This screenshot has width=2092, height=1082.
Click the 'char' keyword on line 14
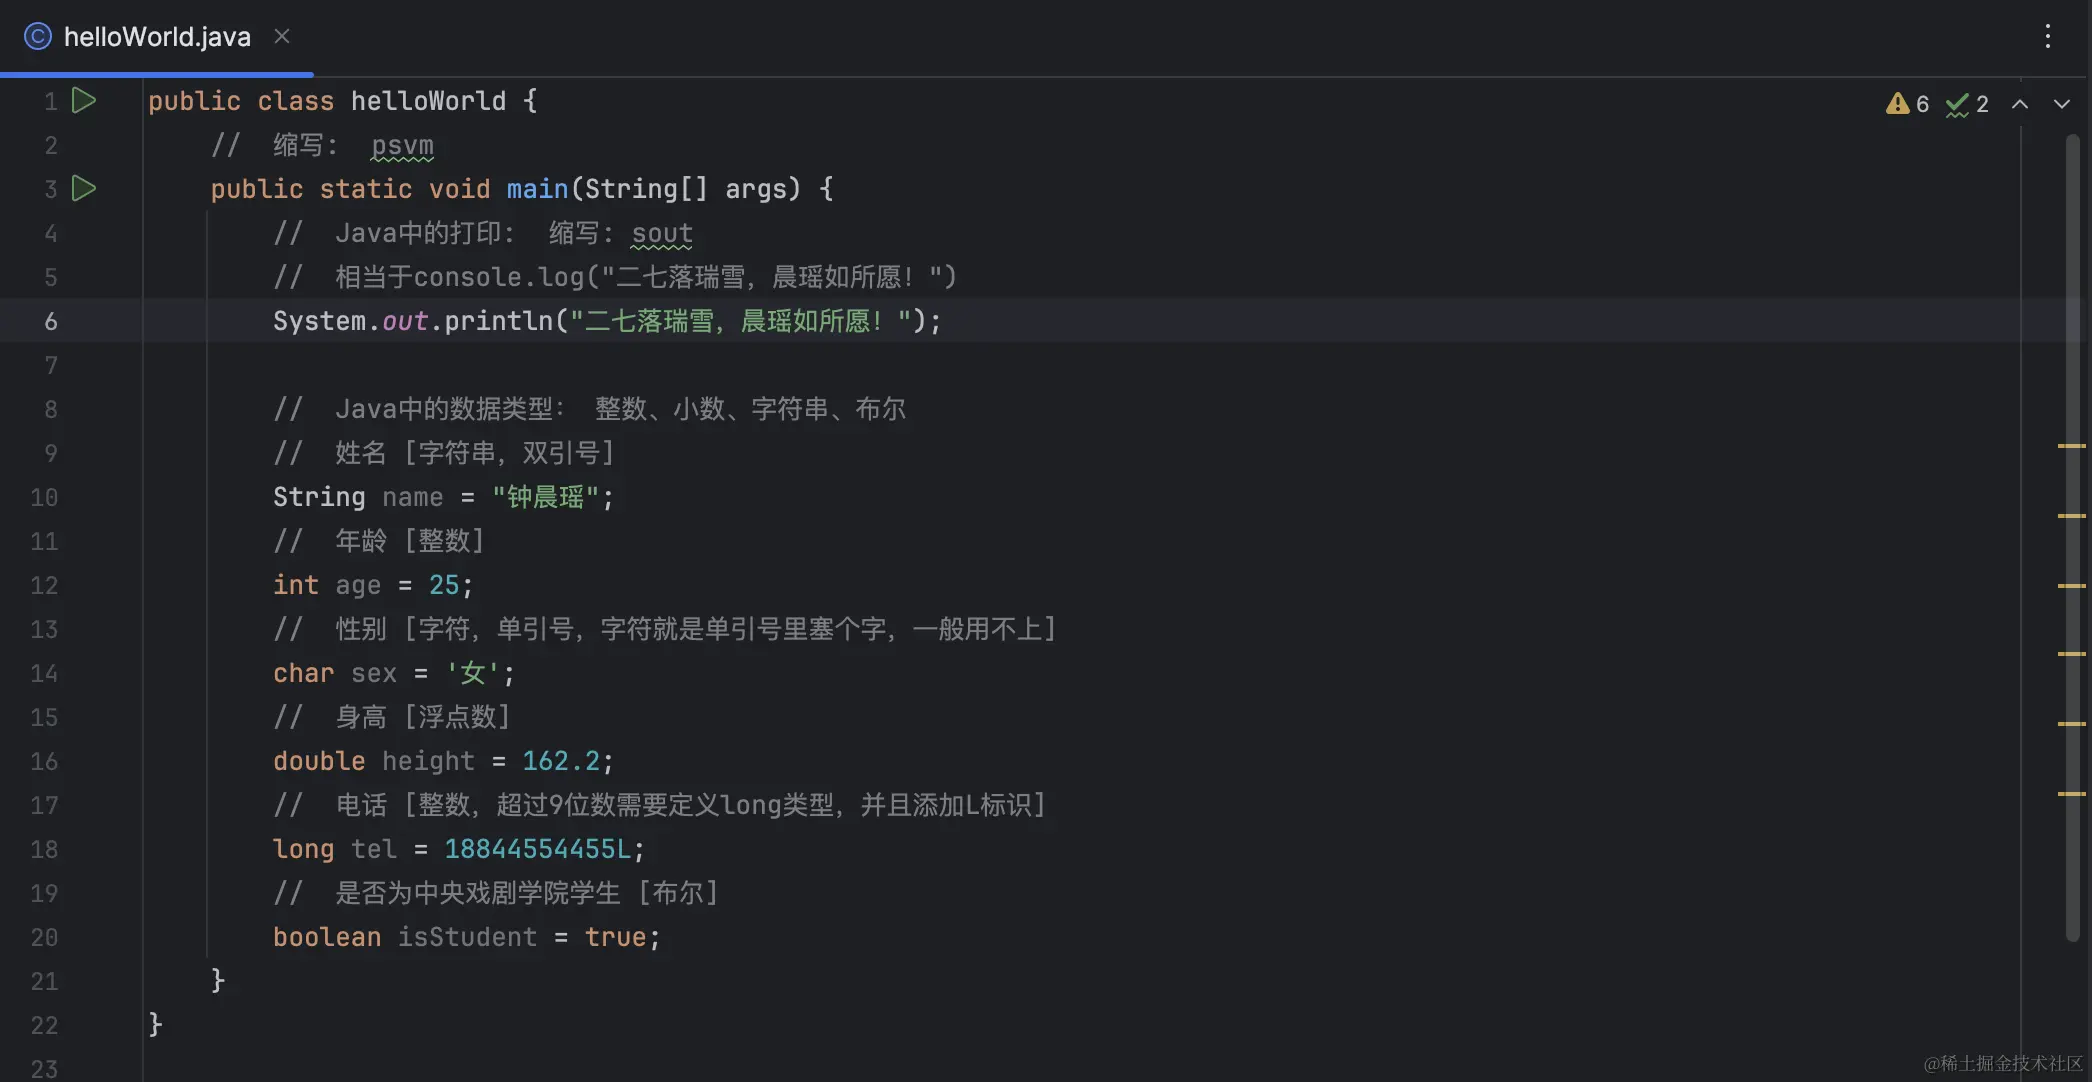coord(303,673)
